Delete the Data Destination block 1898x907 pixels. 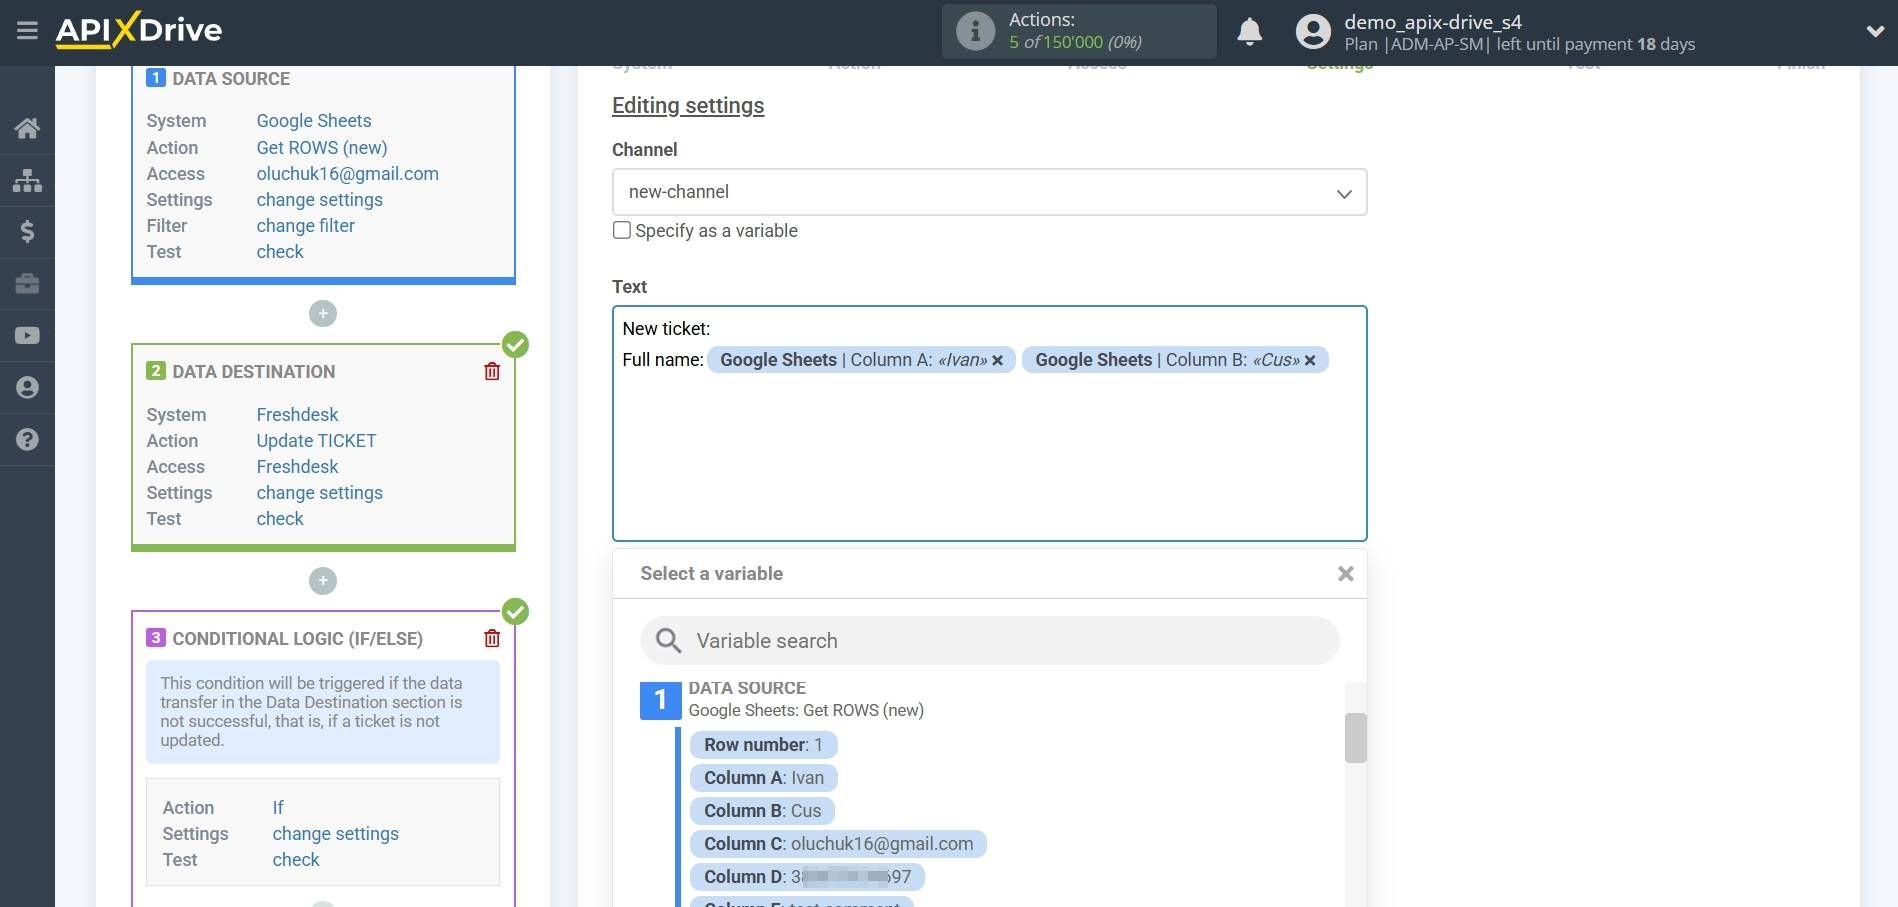click(x=492, y=371)
